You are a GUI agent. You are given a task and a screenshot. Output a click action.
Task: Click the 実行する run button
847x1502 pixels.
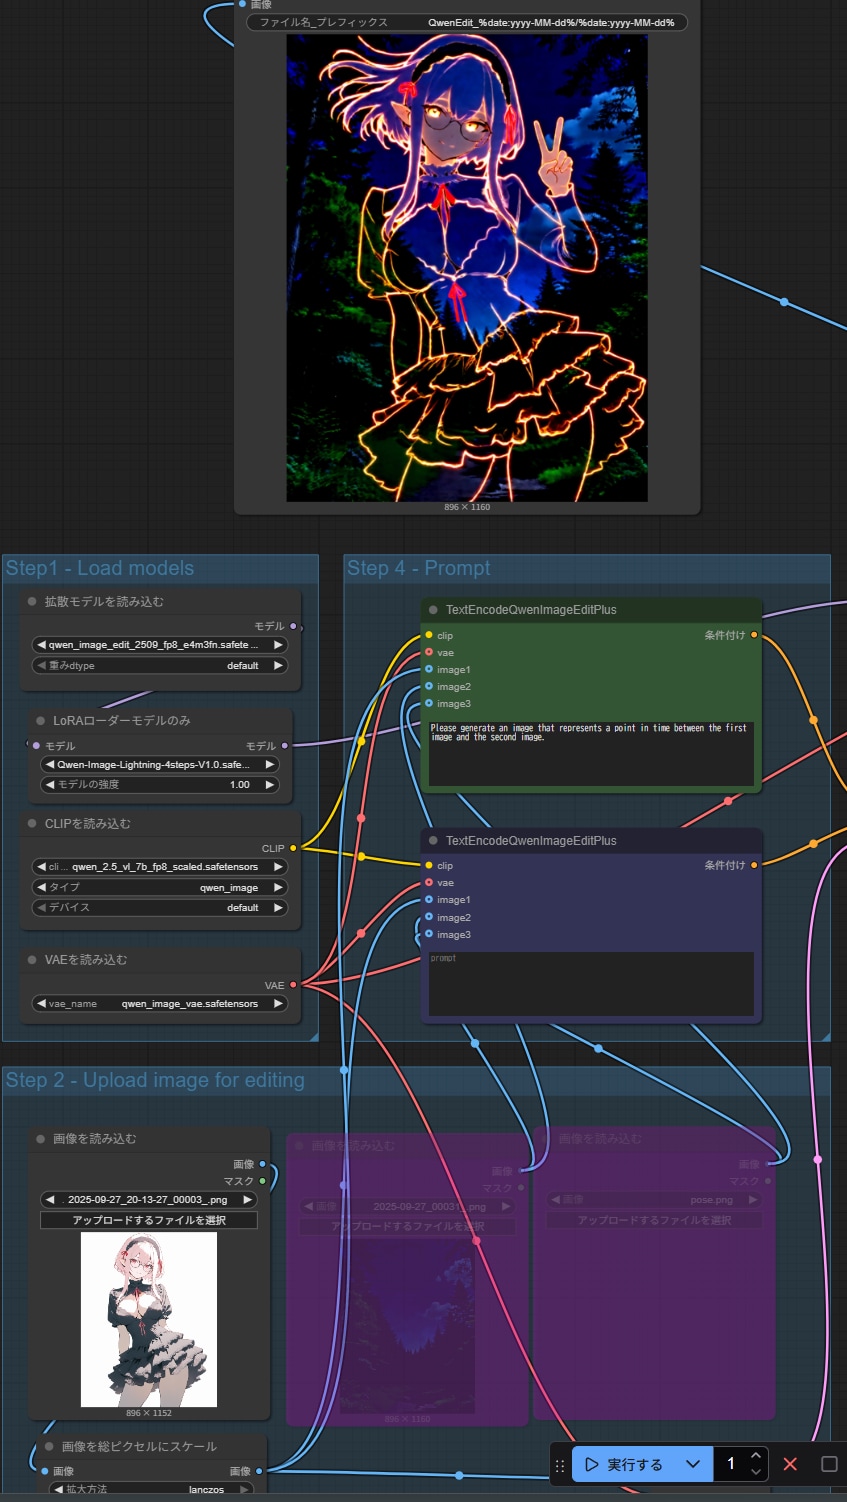[625, 1464]
